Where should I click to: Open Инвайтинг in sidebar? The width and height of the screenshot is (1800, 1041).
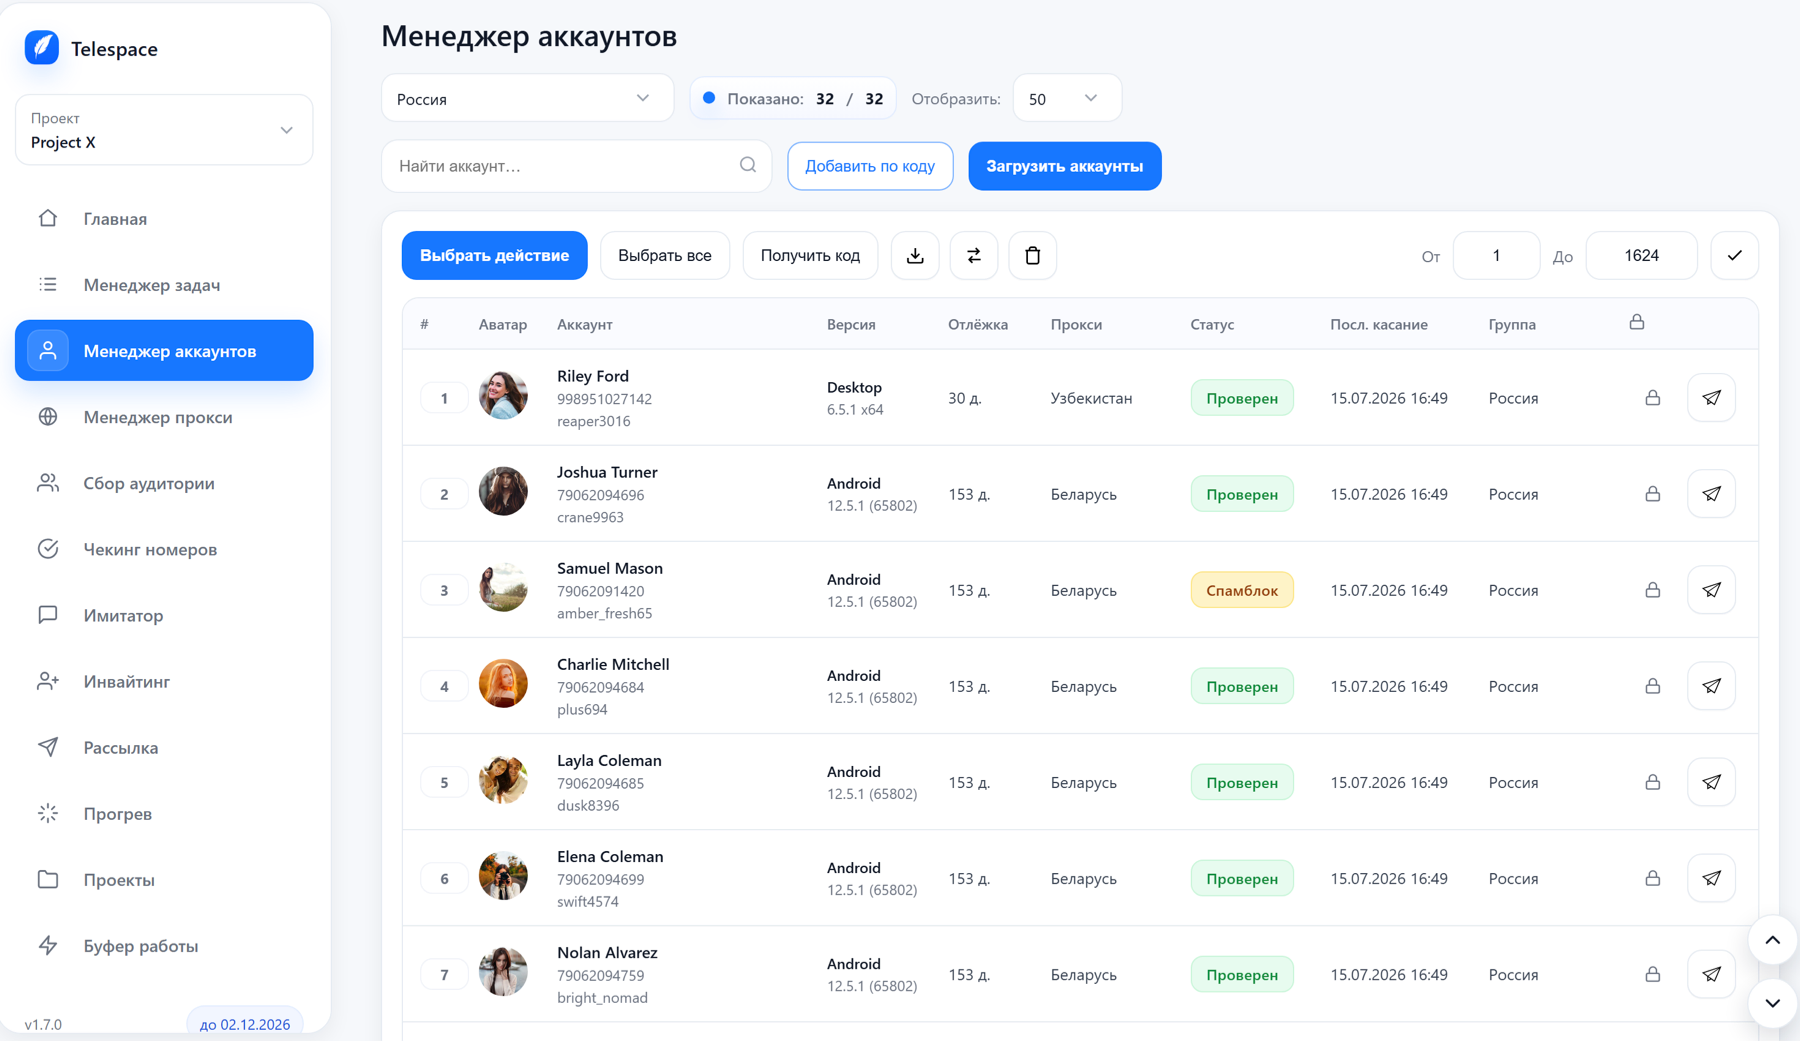[164, 680]
